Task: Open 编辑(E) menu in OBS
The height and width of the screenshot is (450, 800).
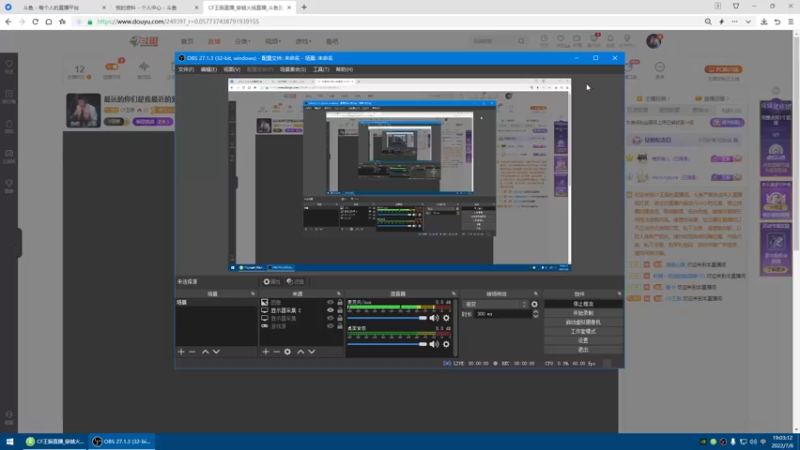Action: [x=208, y=69]
